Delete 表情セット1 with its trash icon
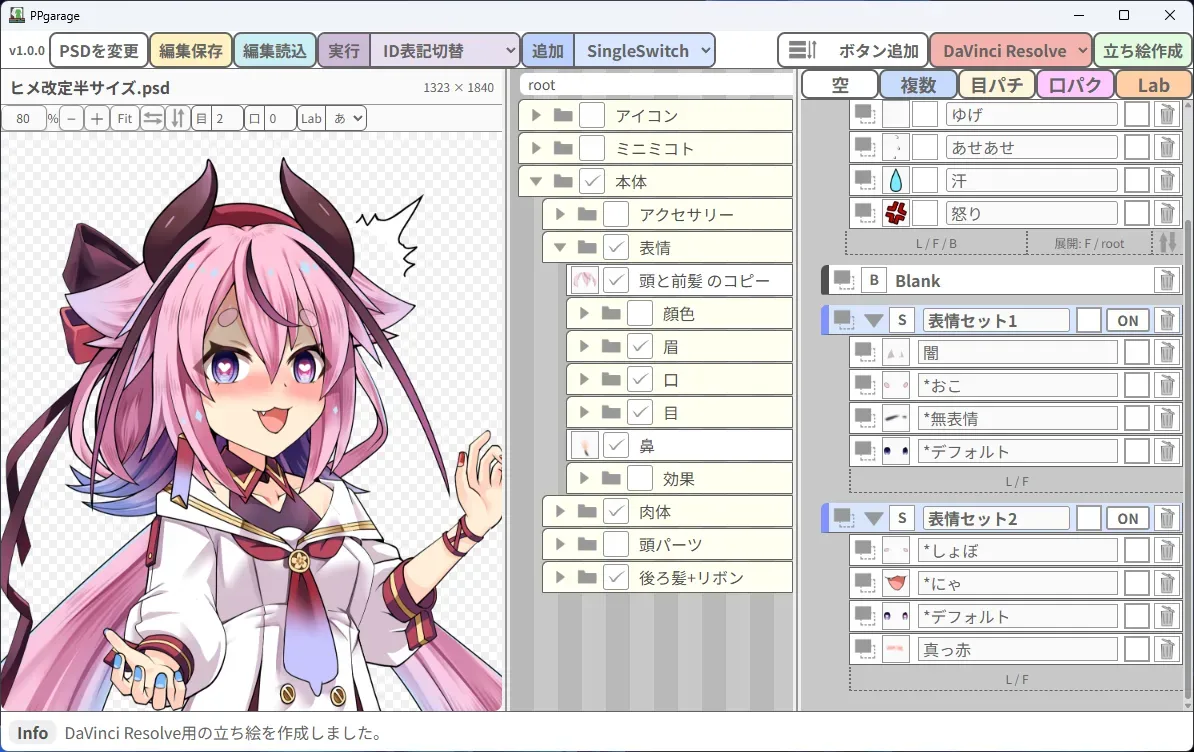 point(1166,320)
